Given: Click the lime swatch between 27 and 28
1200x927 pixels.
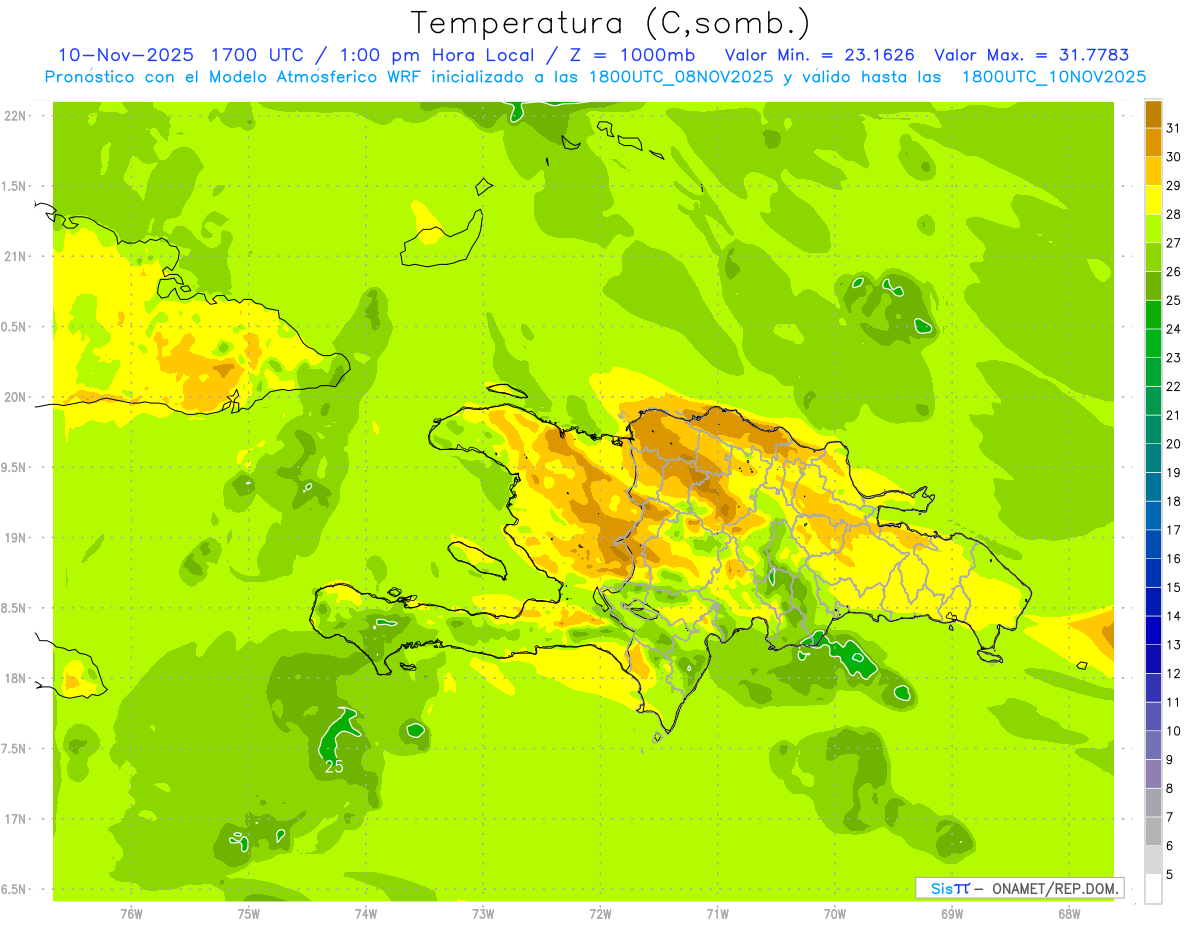Looking at the screenshot, I should pyautogui.click(x=1153, y=228).
